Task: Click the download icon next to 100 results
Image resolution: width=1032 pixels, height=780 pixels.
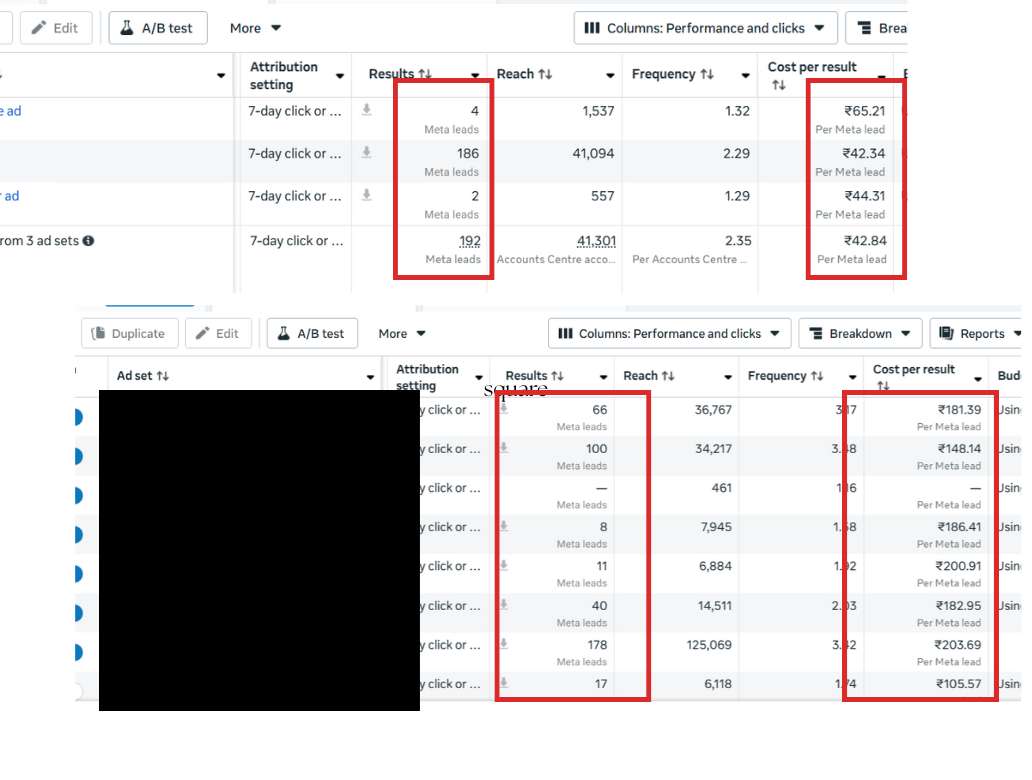Action: coord(504,448)
